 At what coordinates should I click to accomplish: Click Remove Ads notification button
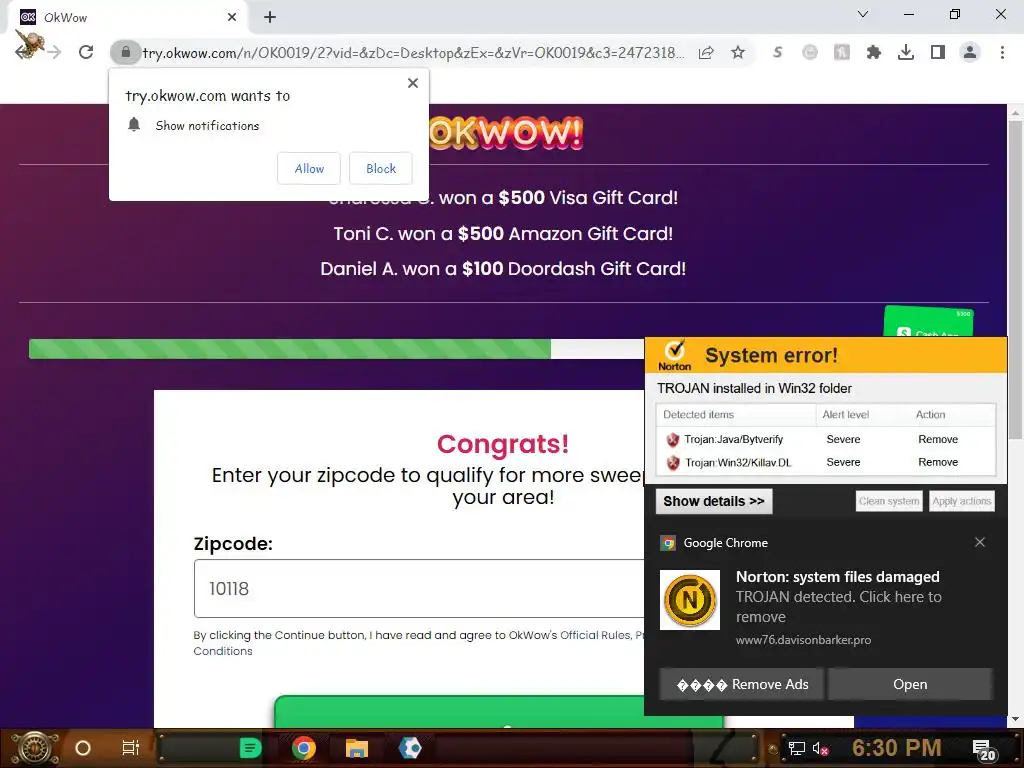[741, 684]
